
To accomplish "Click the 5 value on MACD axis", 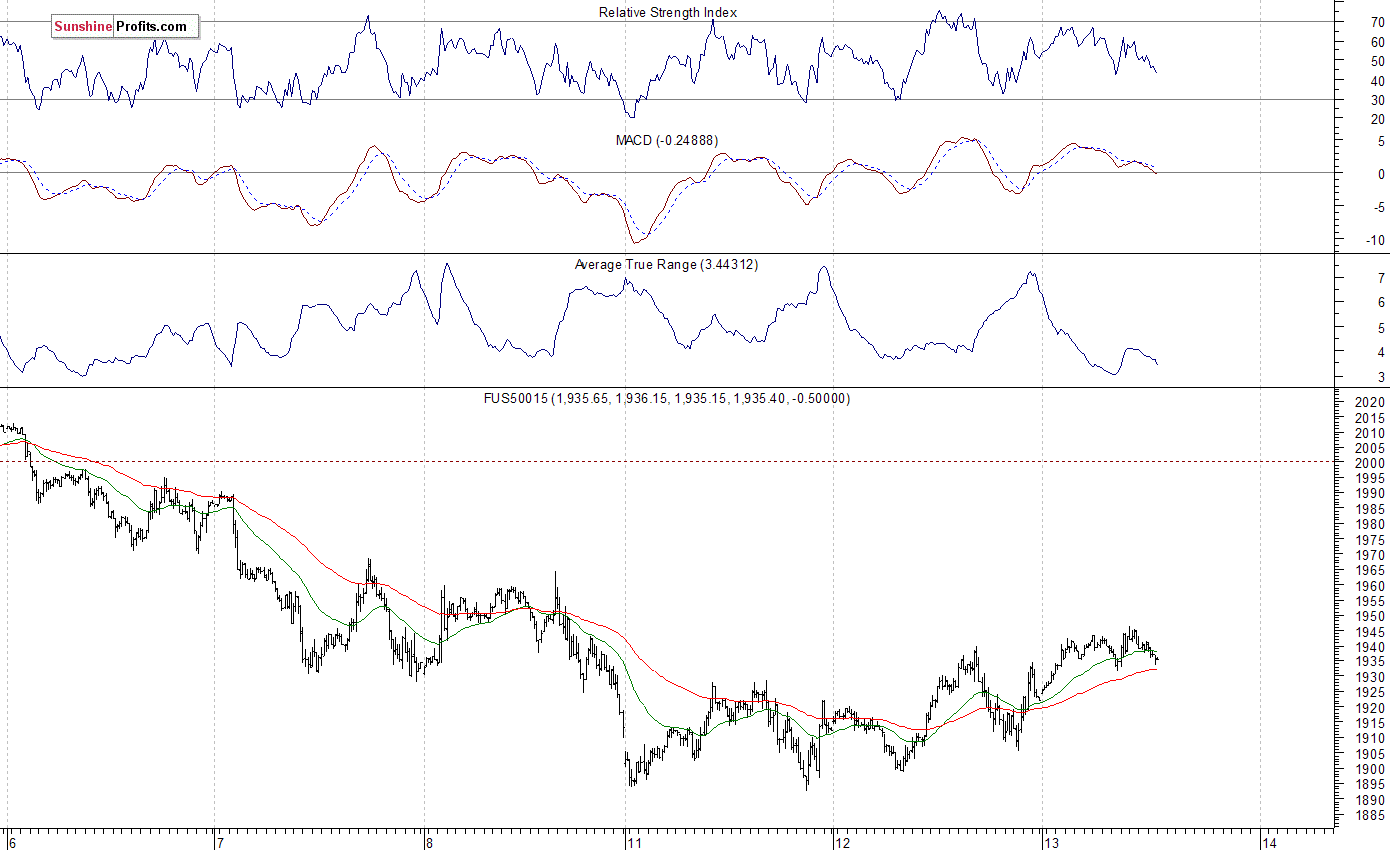I will (x=1381, y=141).
